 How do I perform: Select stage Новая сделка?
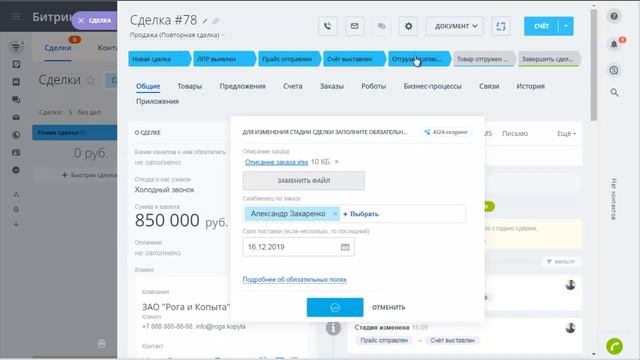click(159, 59)
